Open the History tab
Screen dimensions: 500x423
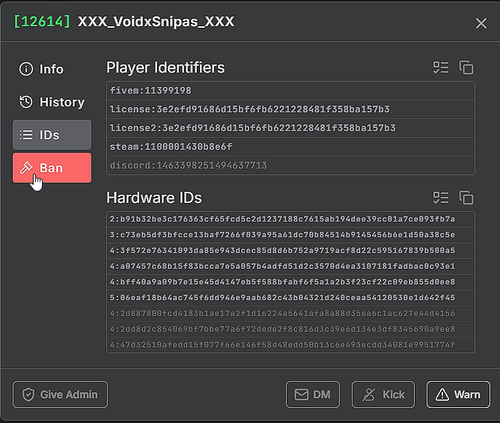[52, 102]
